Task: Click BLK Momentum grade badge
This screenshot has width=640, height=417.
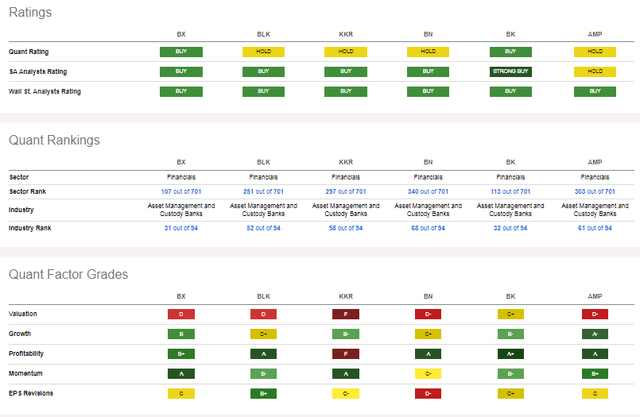Action: [263, 374]
